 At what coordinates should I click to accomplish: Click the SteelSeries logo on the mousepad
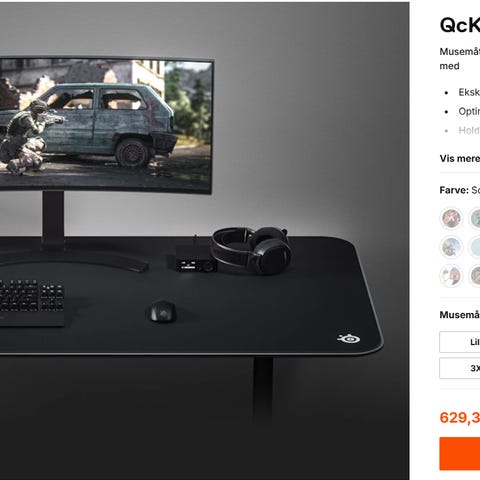pyautogui.click(x=349, y=339)
